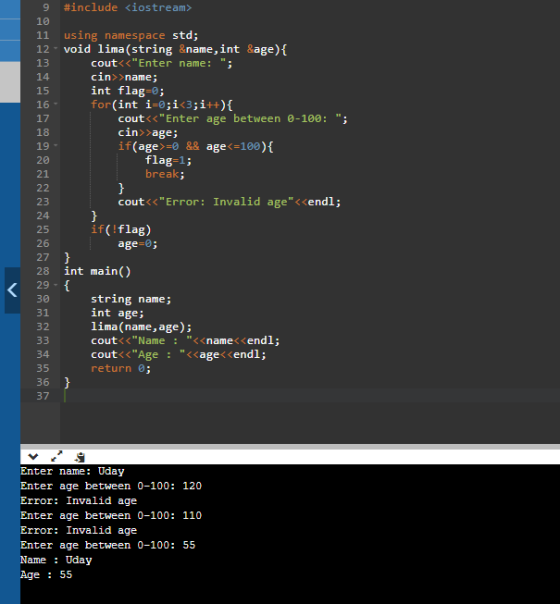Click the 'using namespace std;' line

pyautogui.click(x=131, y=35)
